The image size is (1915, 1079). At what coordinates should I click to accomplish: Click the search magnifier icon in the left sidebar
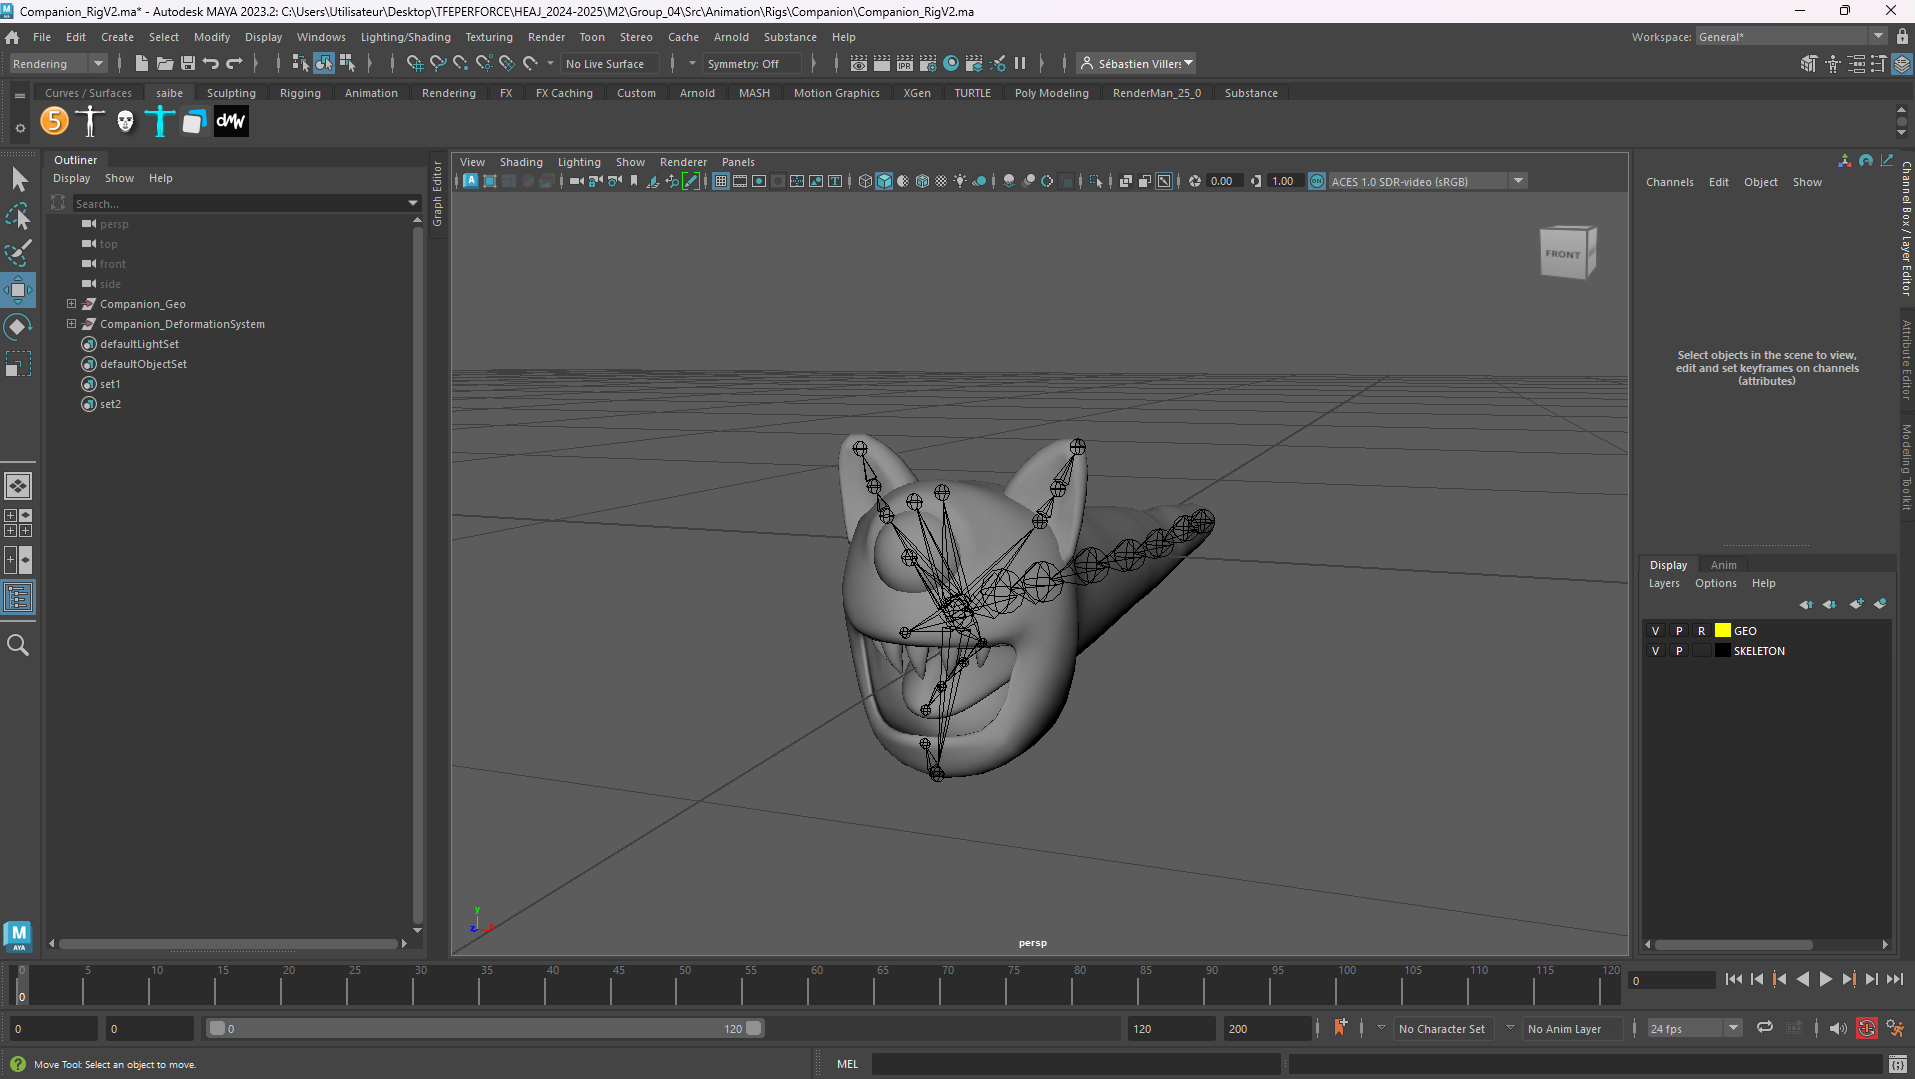18,645
